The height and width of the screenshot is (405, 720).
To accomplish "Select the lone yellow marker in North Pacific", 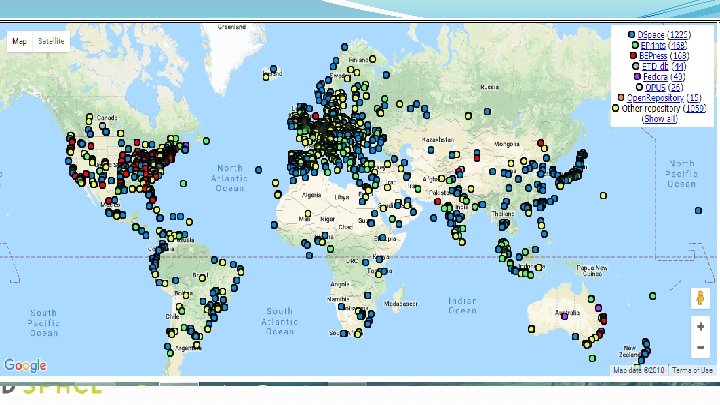I will click(x=603, y=196).
